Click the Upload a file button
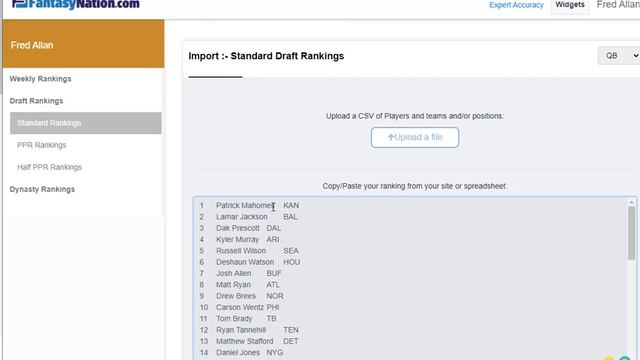Screen dimensions: 640x360 (x=415, y=138)
